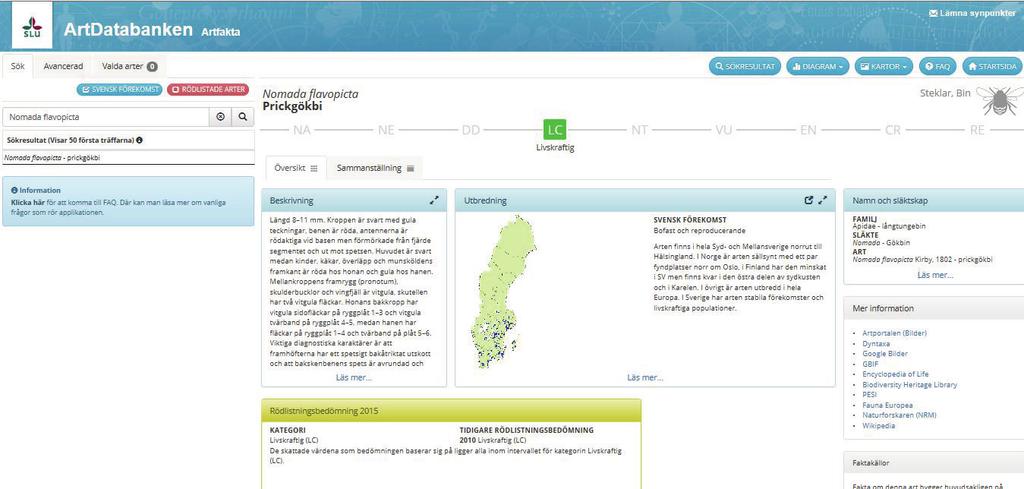Screen dimensions: 1024x489
Task: Switch to the Avancerad tab
Action: (63, 66)
